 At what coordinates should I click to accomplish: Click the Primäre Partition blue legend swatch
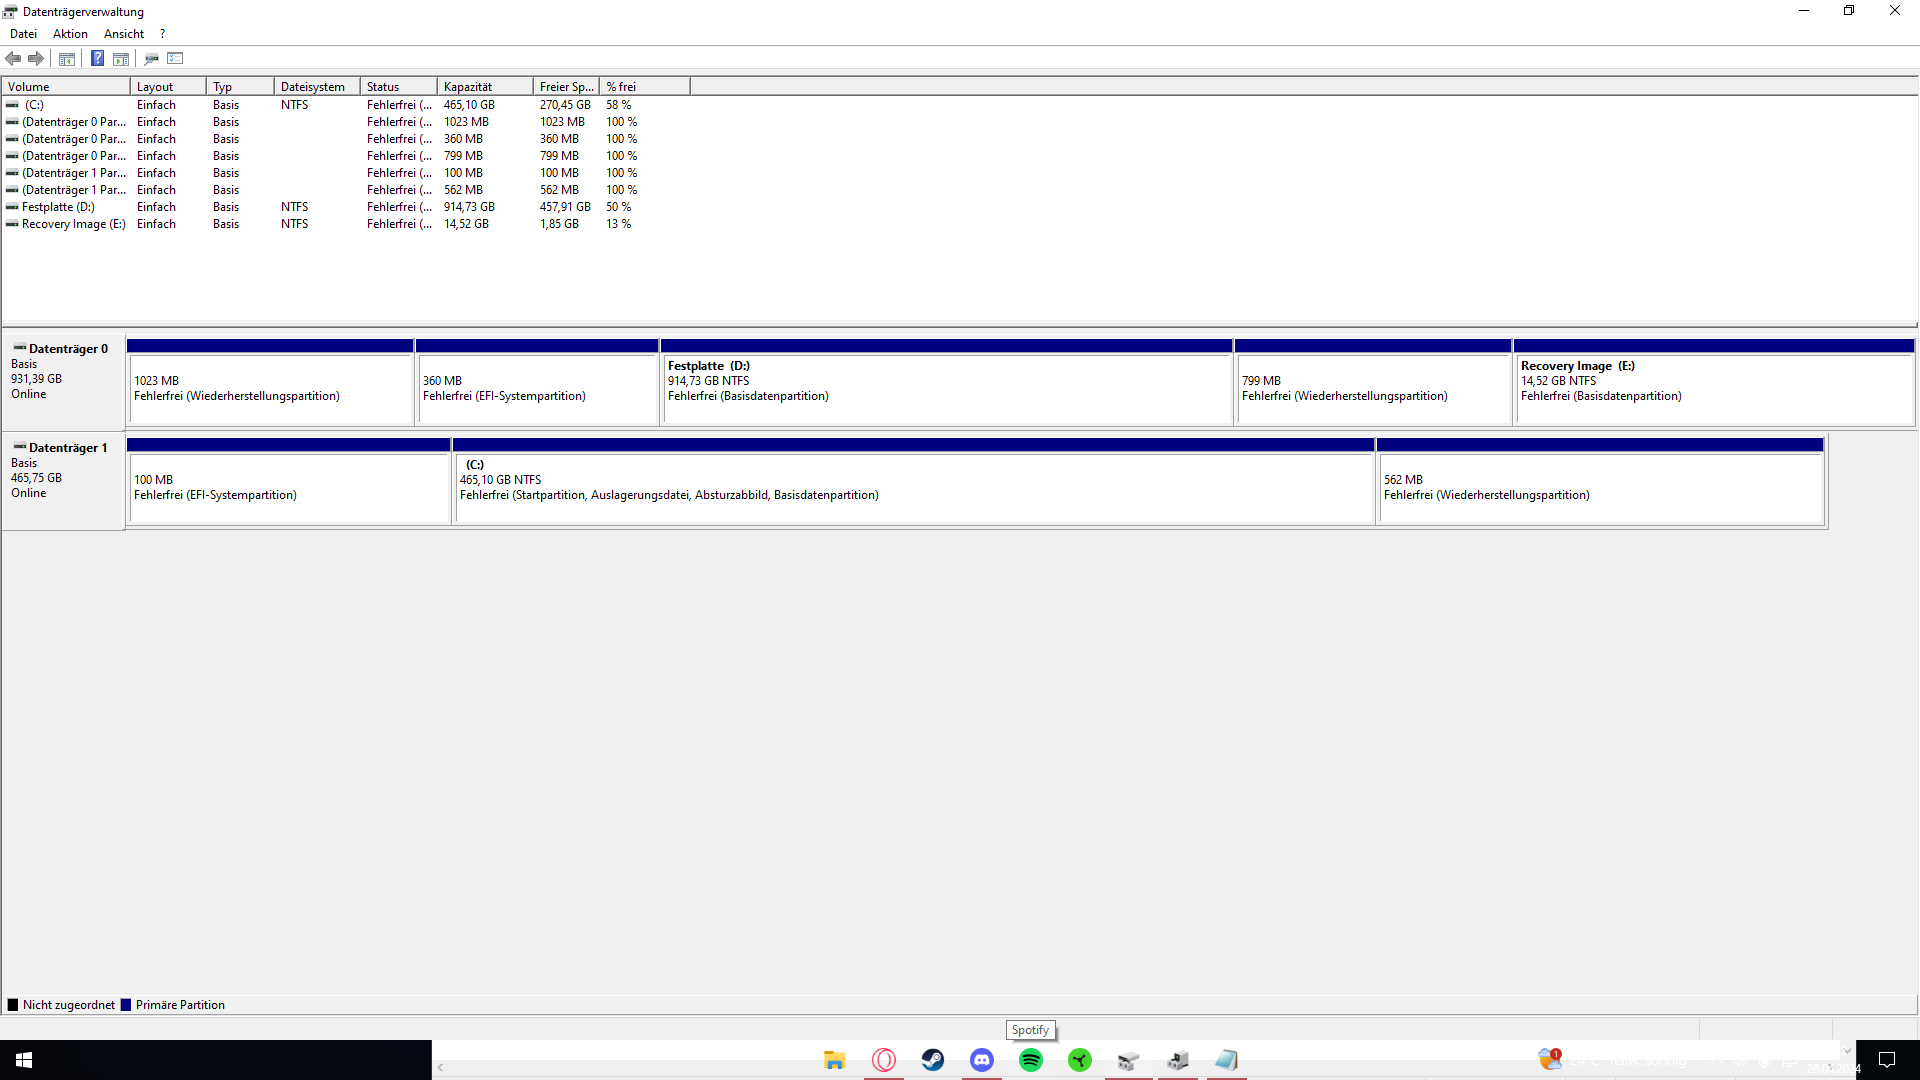pos(126,1005)
